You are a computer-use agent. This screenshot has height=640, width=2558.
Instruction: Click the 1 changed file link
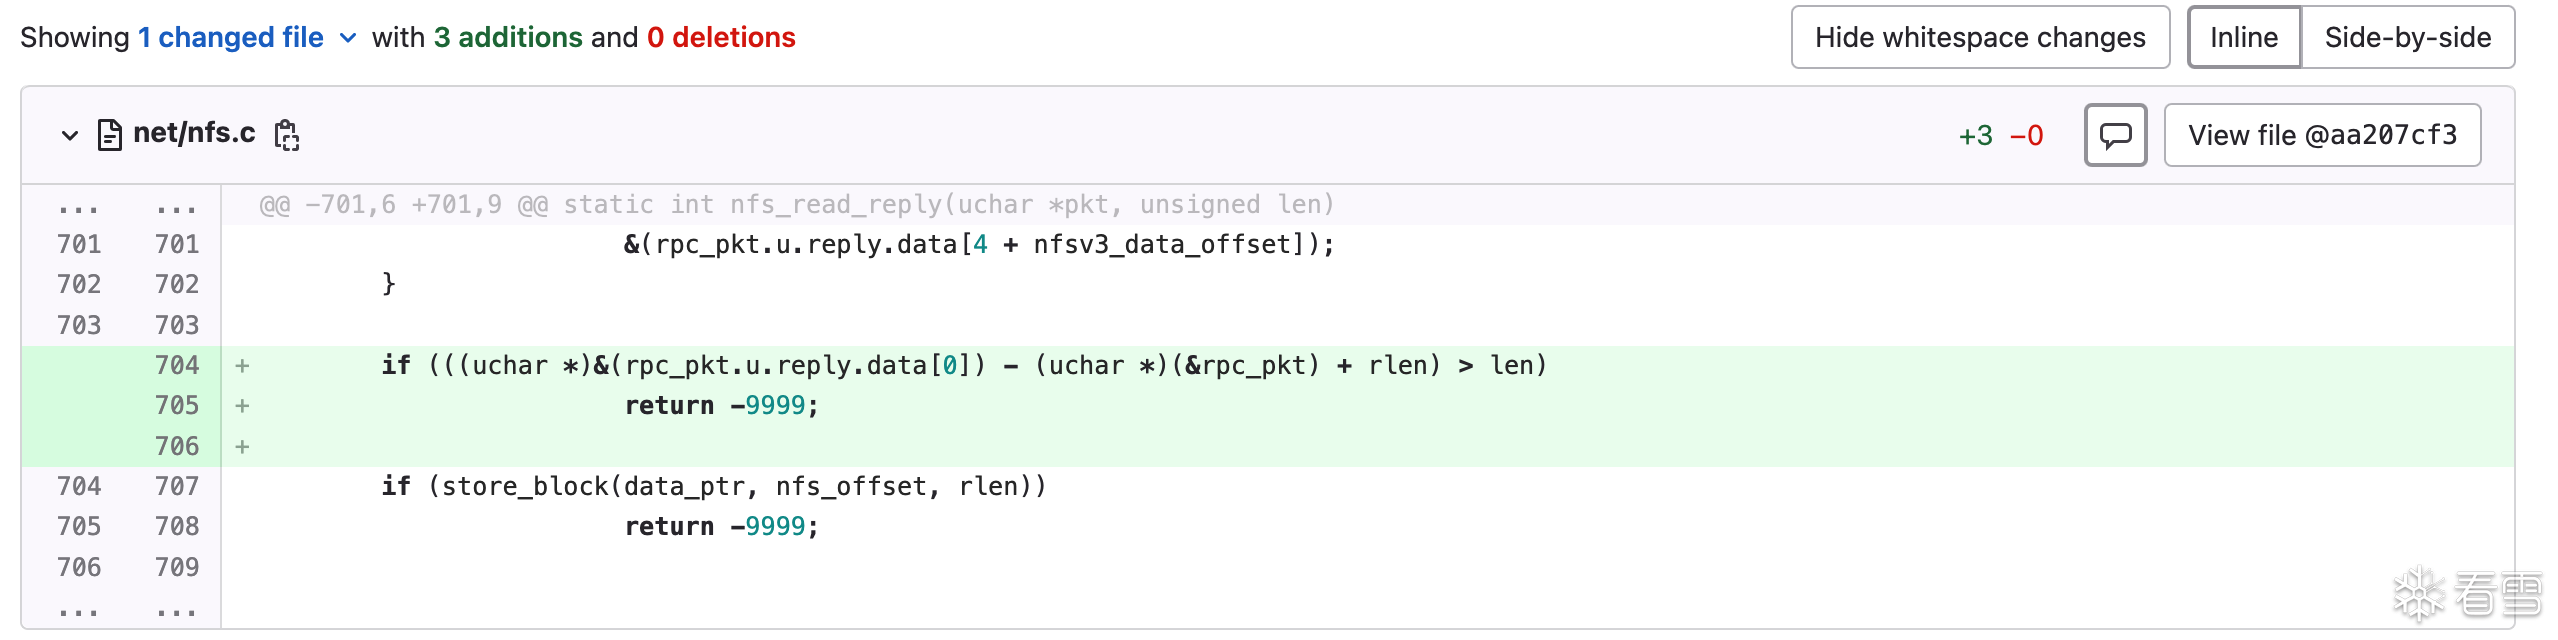tap(230, 38)
